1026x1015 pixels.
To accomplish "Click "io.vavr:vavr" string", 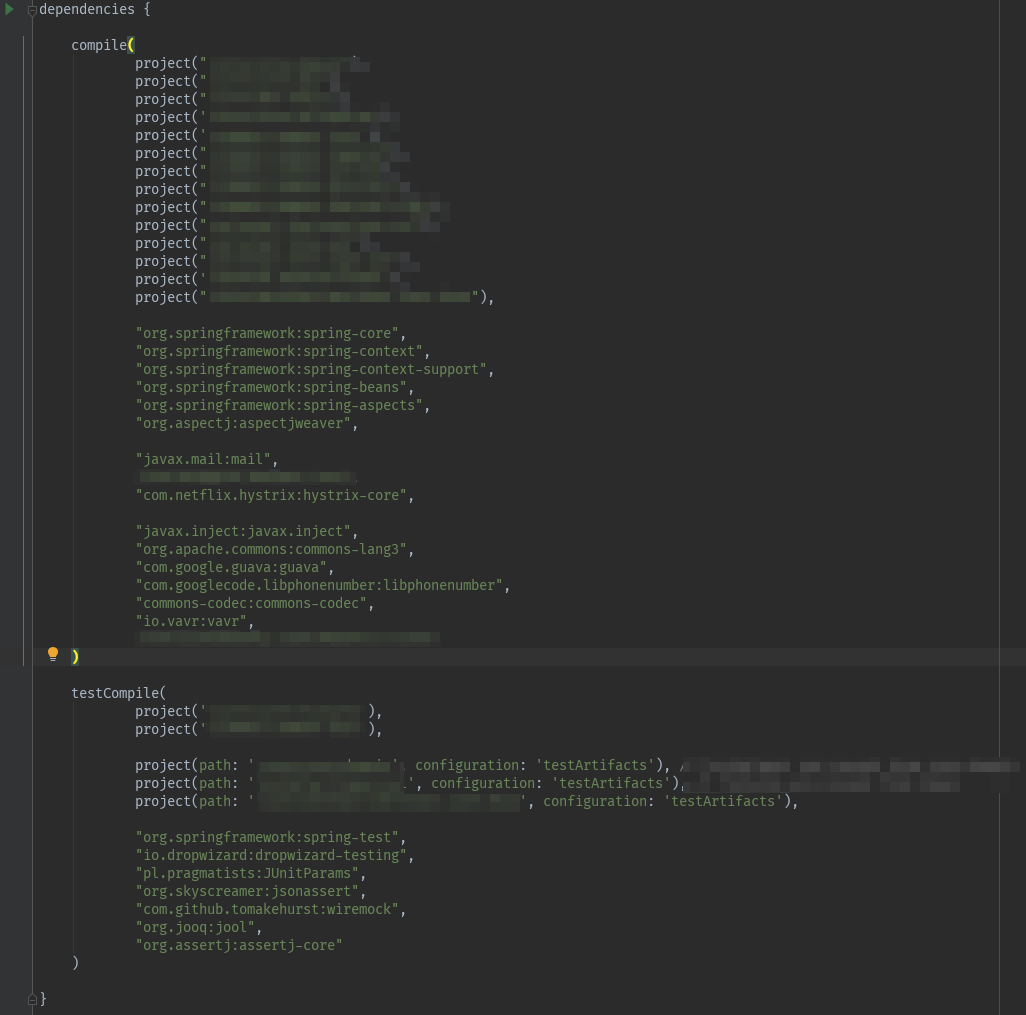I will (194, 621).
